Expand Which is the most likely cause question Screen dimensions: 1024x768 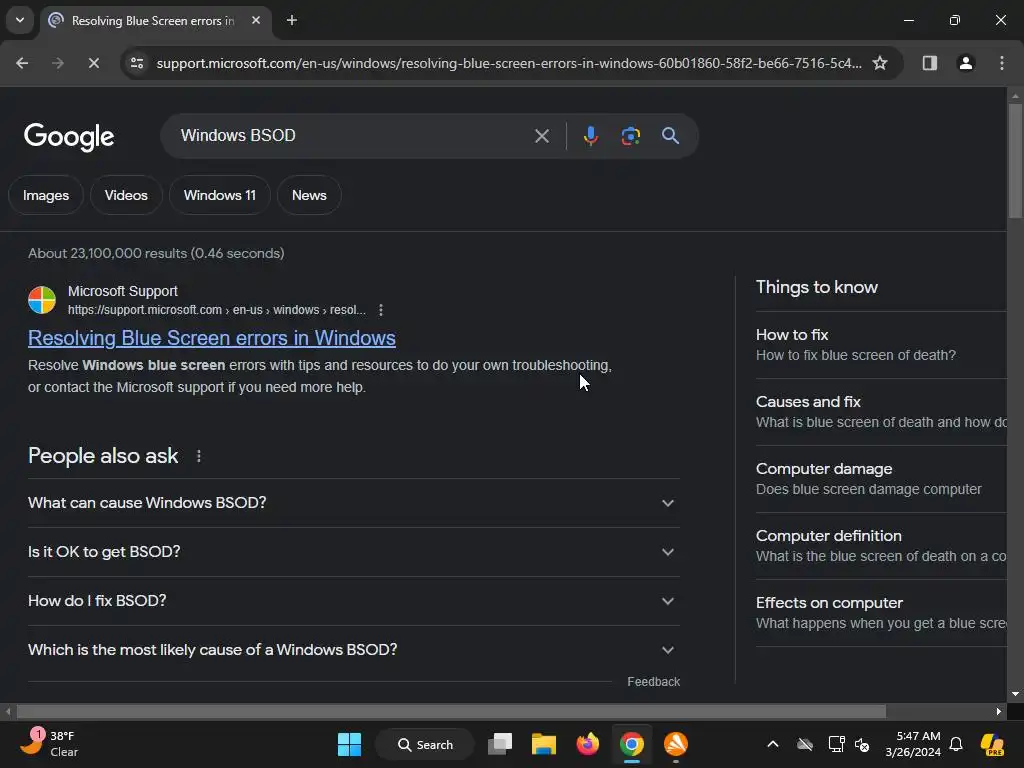354,650
